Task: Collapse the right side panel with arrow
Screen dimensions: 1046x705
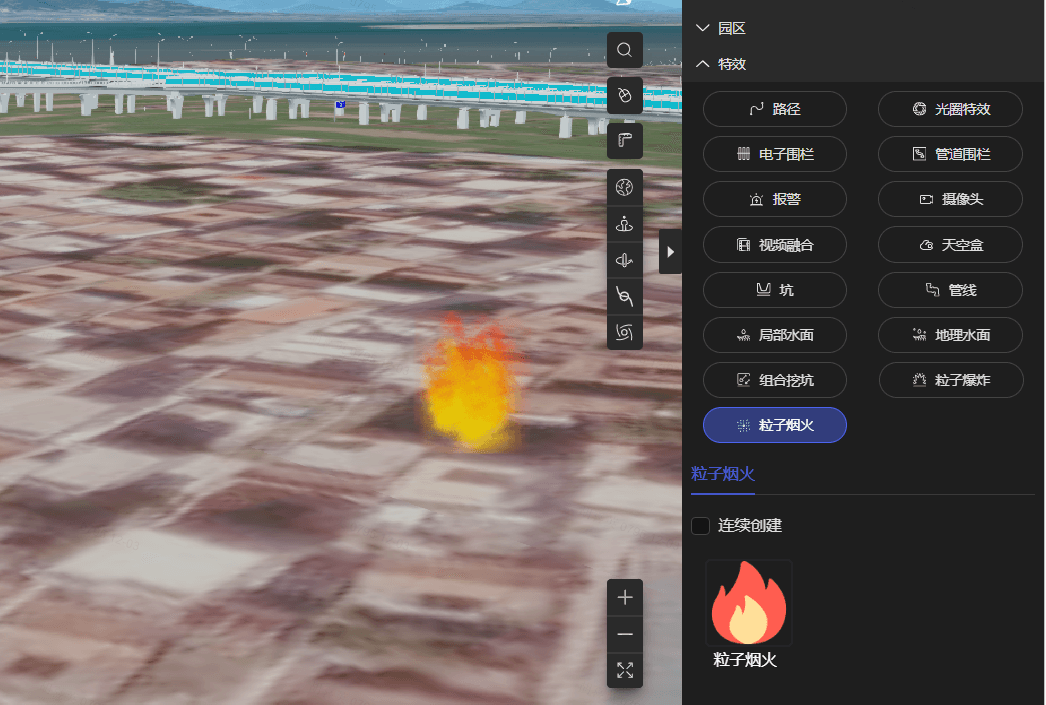Action: click(x=670, y=252)
